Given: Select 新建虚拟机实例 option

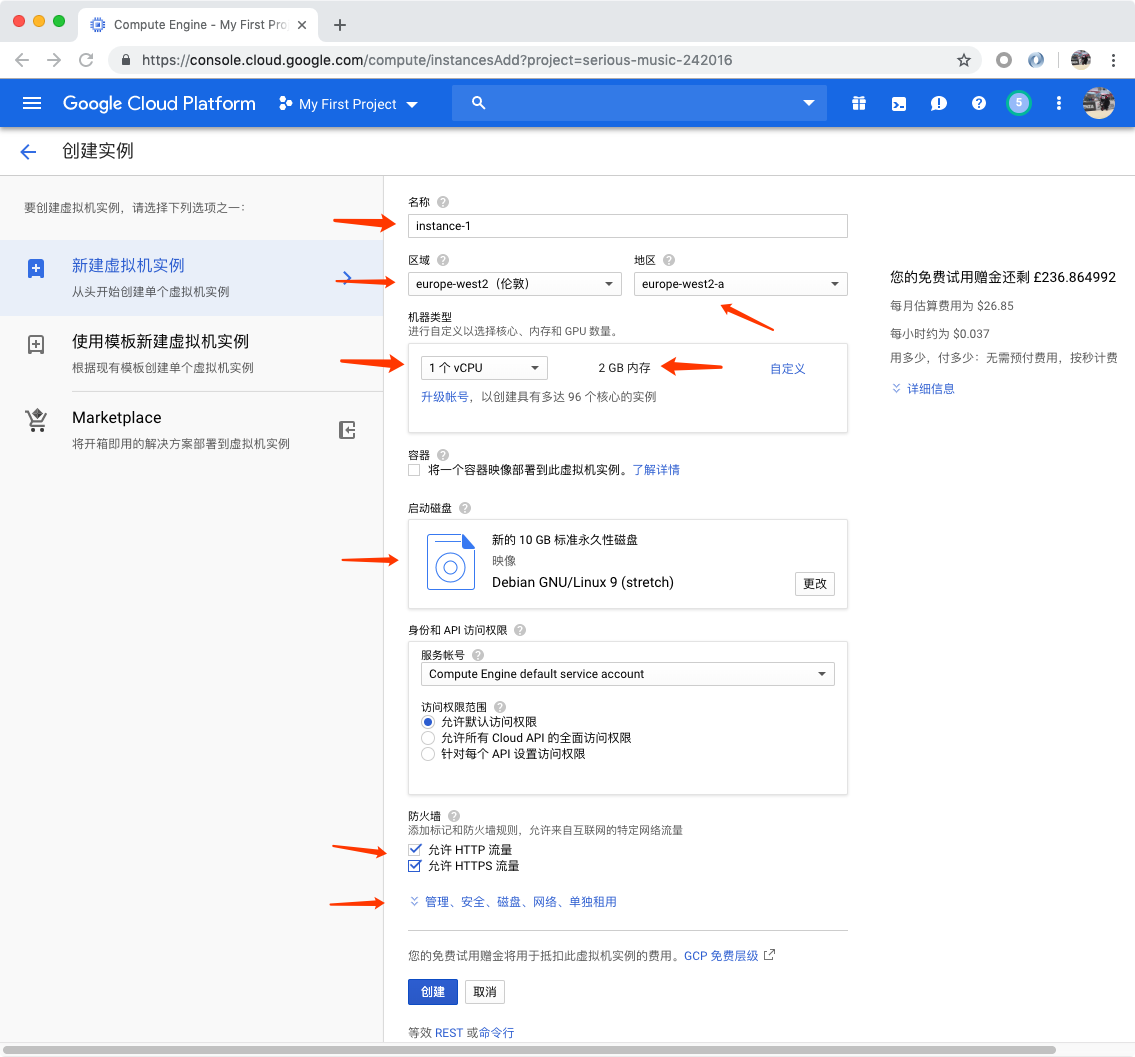Looking at the screenshot, I should pyautogui.click(x=191, y=277).
